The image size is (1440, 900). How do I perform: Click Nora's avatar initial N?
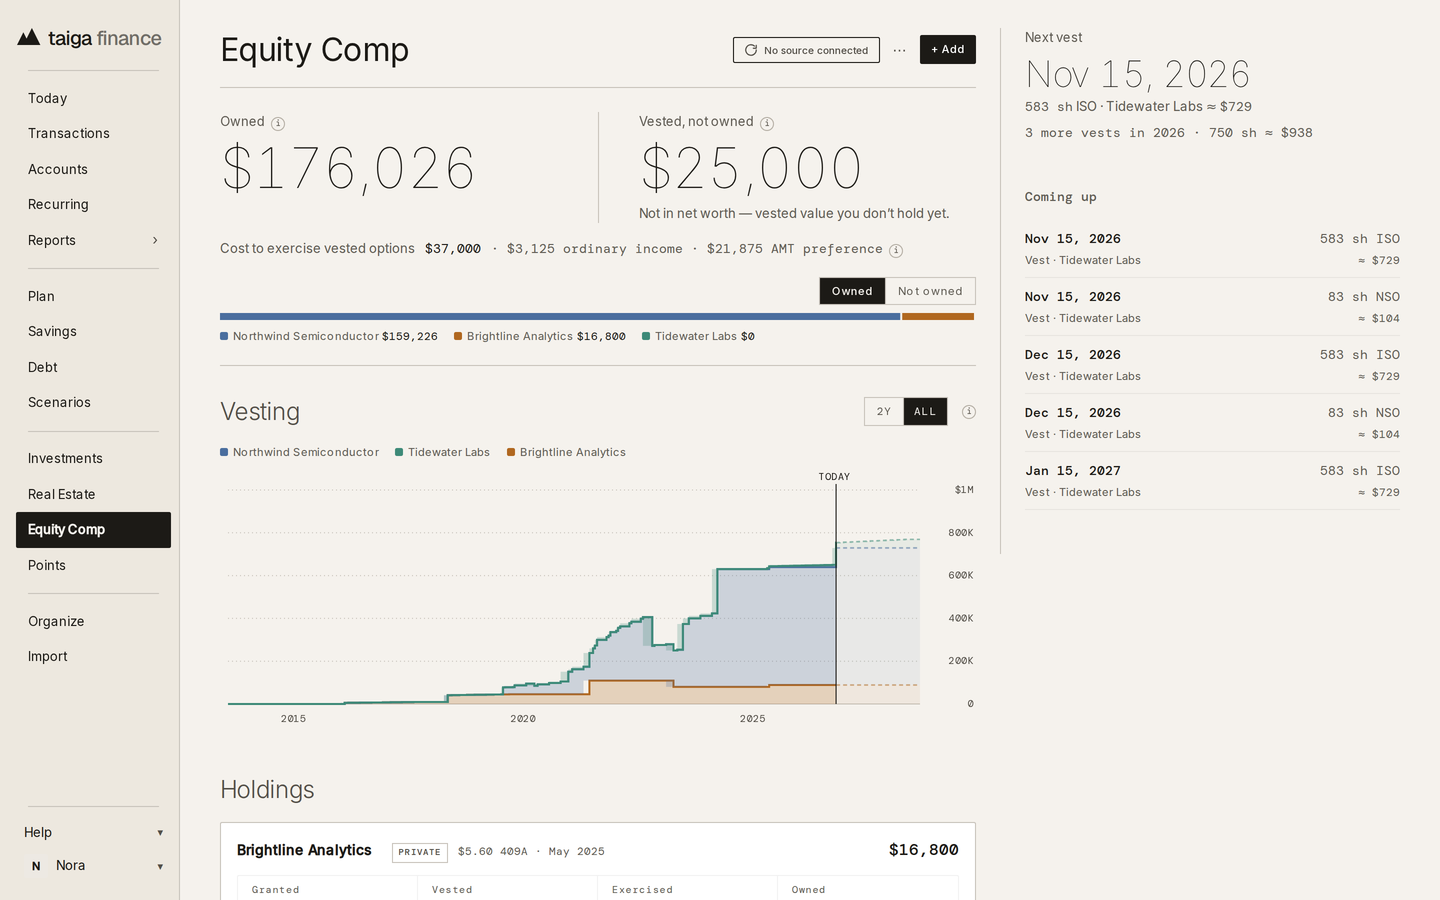click(x=36, y=866)
